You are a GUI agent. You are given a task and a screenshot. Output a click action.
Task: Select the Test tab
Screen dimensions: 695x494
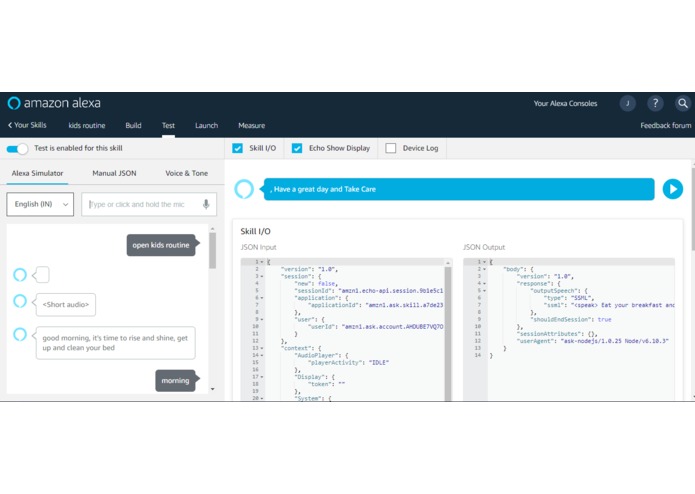point(168,125)
